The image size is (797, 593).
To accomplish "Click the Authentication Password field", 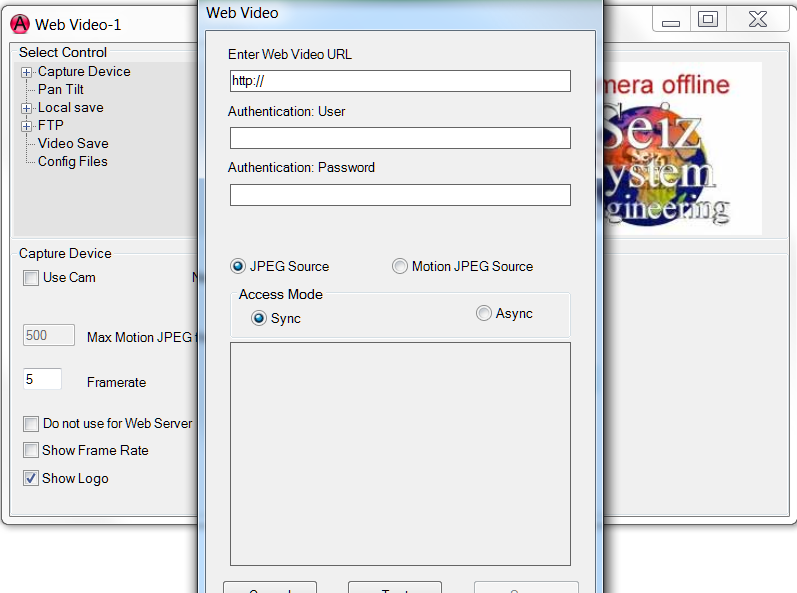I will [x=401, y=195].
